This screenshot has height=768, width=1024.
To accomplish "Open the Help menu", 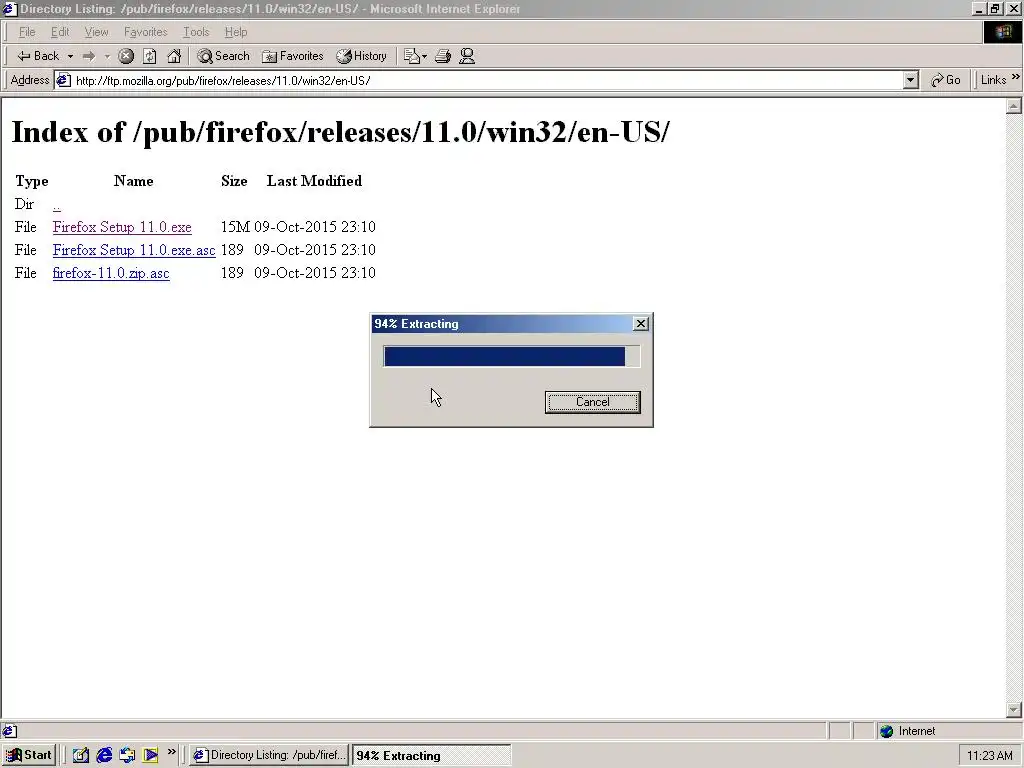I will 236,32.
